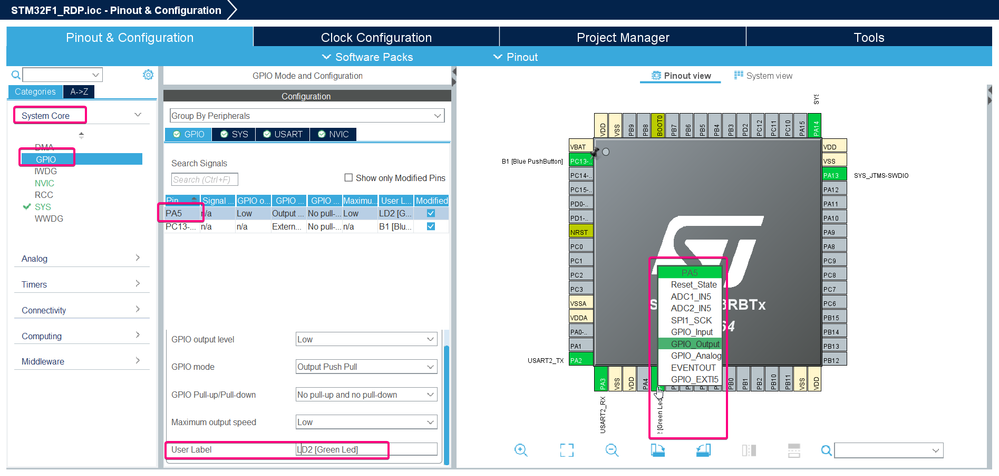Screen dimensions: 999x476
Task: Select Reset_State in PA5 popup menu
Action: 691,284
